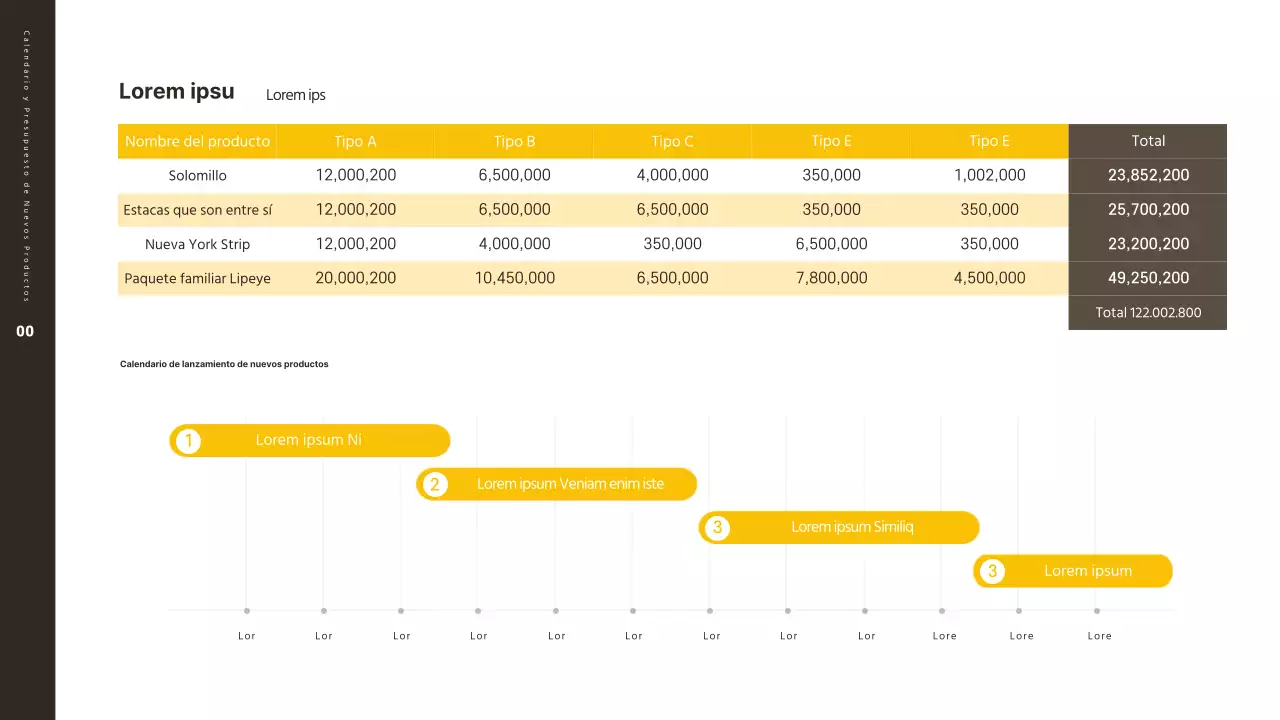Screen dimensions: 1280x720
Task: Click the slide number "00" in the sidebar
Action: click(x=25, y=332)
